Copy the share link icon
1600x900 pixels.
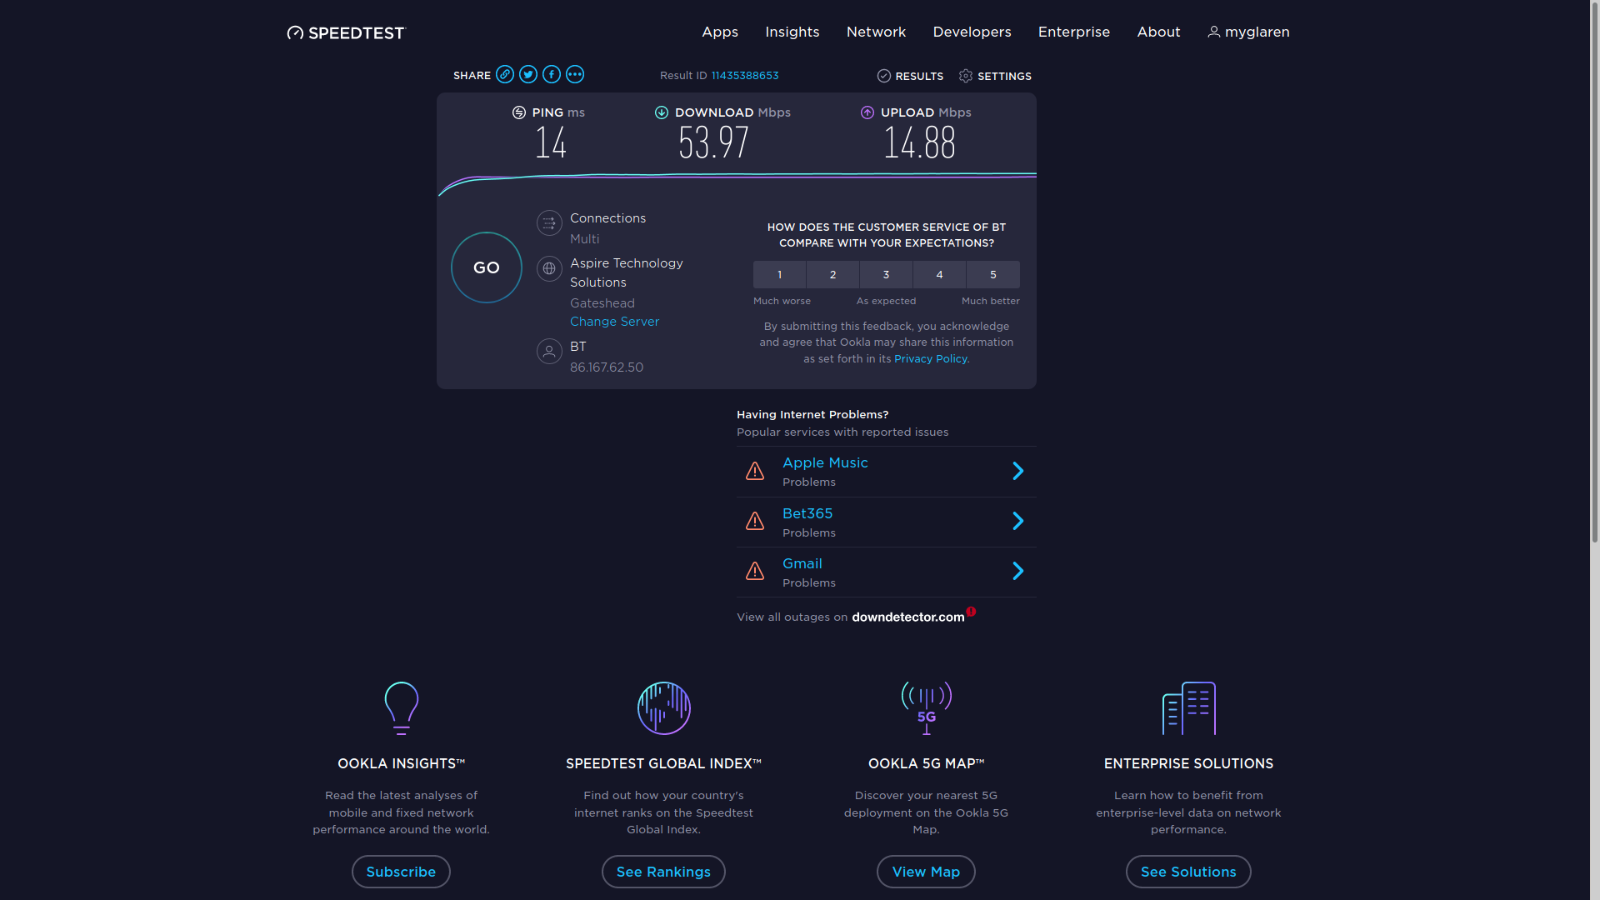[x=505, y=74]
